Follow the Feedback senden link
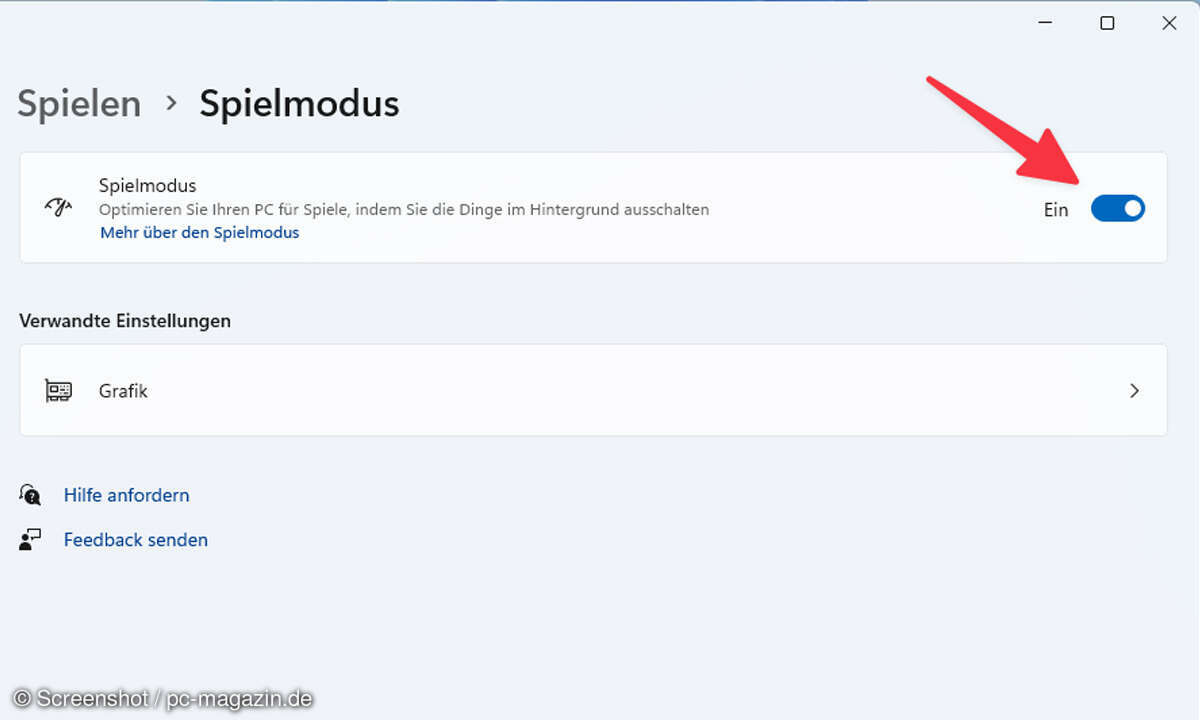This screenshot has height=720, width=1200. [135, 540]
